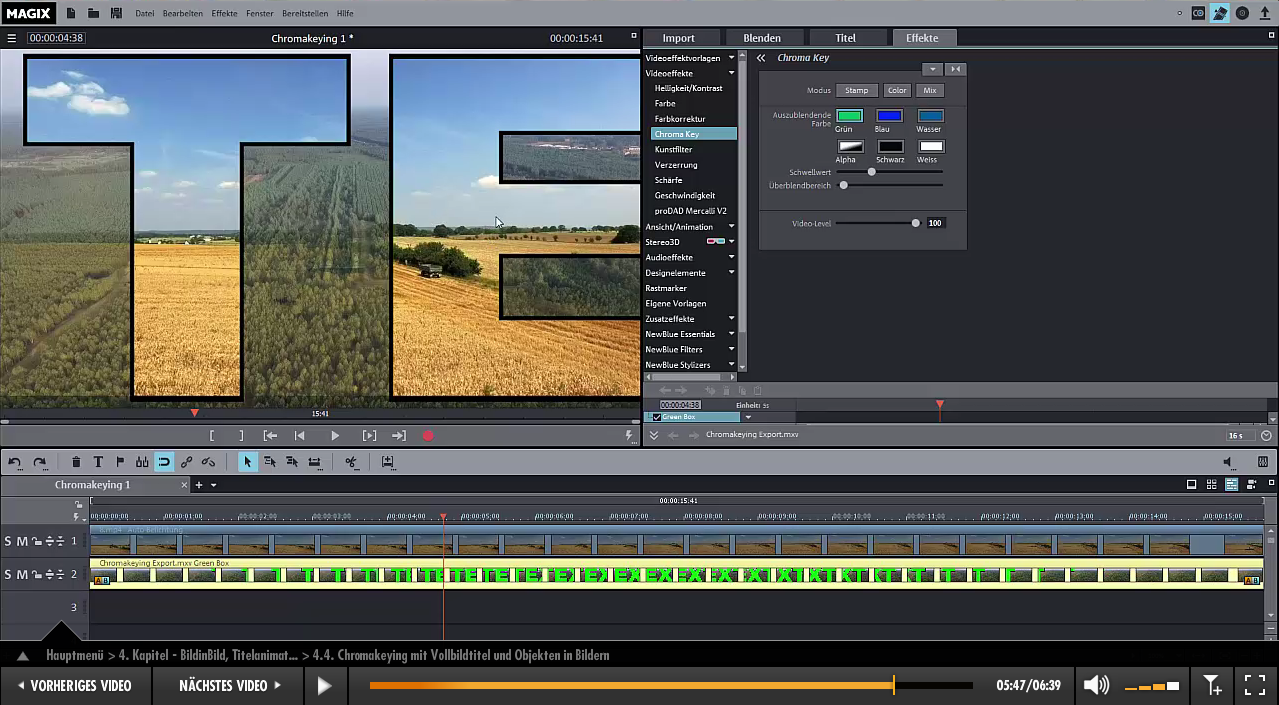Toggle the Green Box effect checkbox
1279x705 pixels.
[x=657, y=417]
